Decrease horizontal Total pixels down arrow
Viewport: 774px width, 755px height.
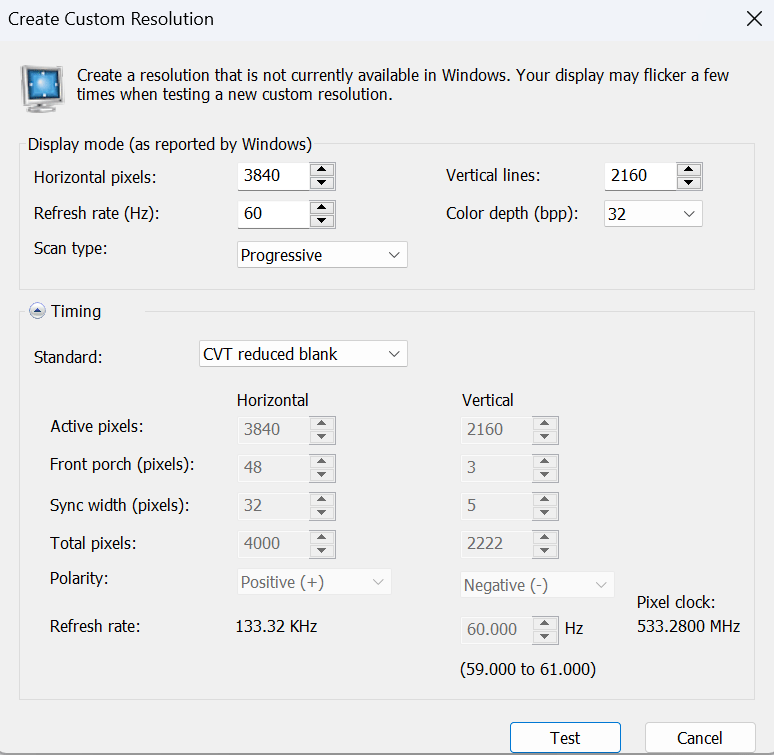click(322, 551)
